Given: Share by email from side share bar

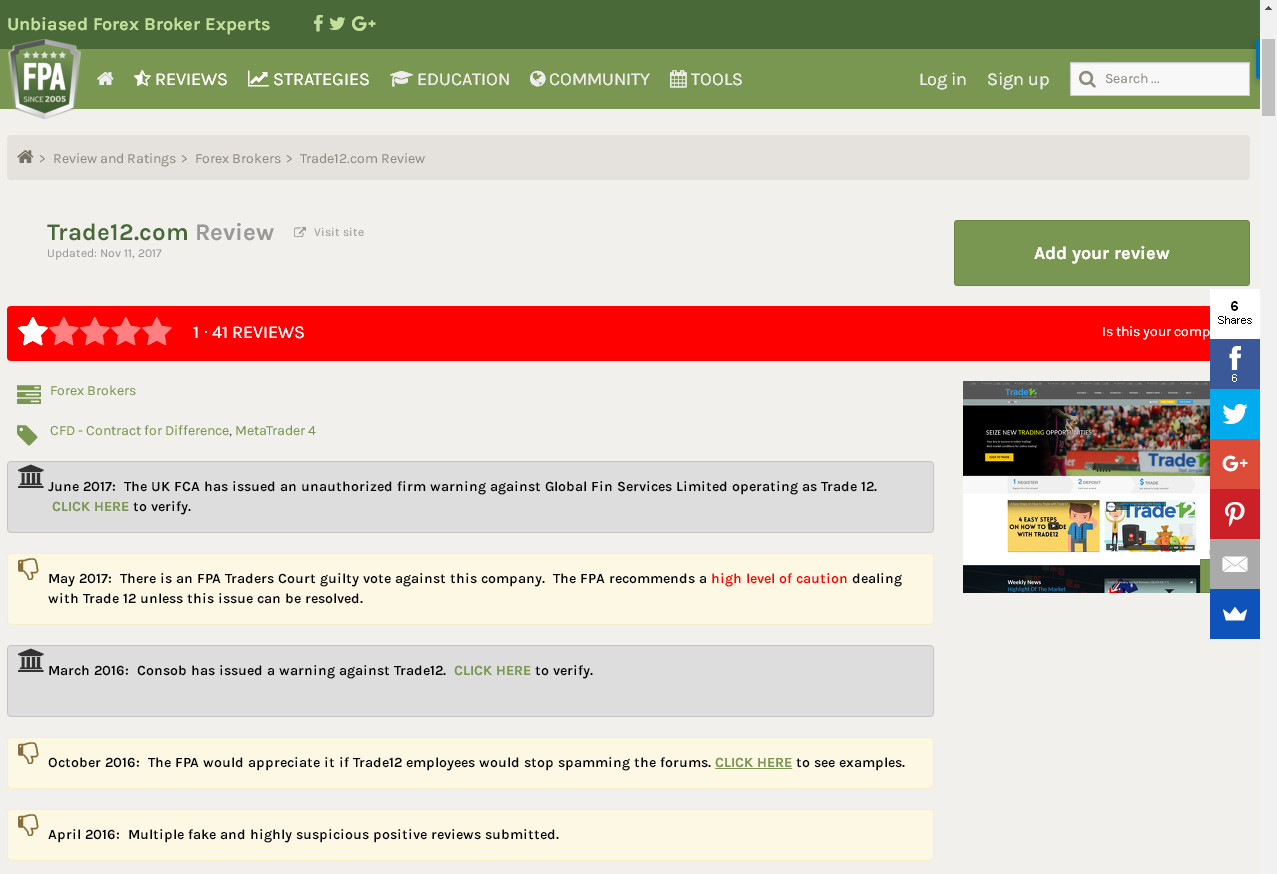Looking at the screenshot, I should pyautogui.click(x=1235, y=564).
